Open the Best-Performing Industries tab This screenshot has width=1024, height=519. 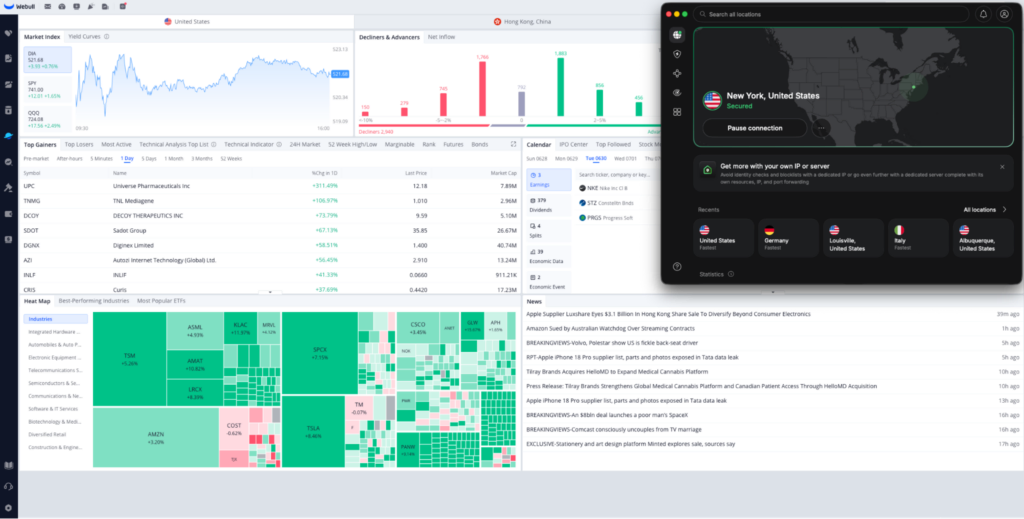[94, 301]
